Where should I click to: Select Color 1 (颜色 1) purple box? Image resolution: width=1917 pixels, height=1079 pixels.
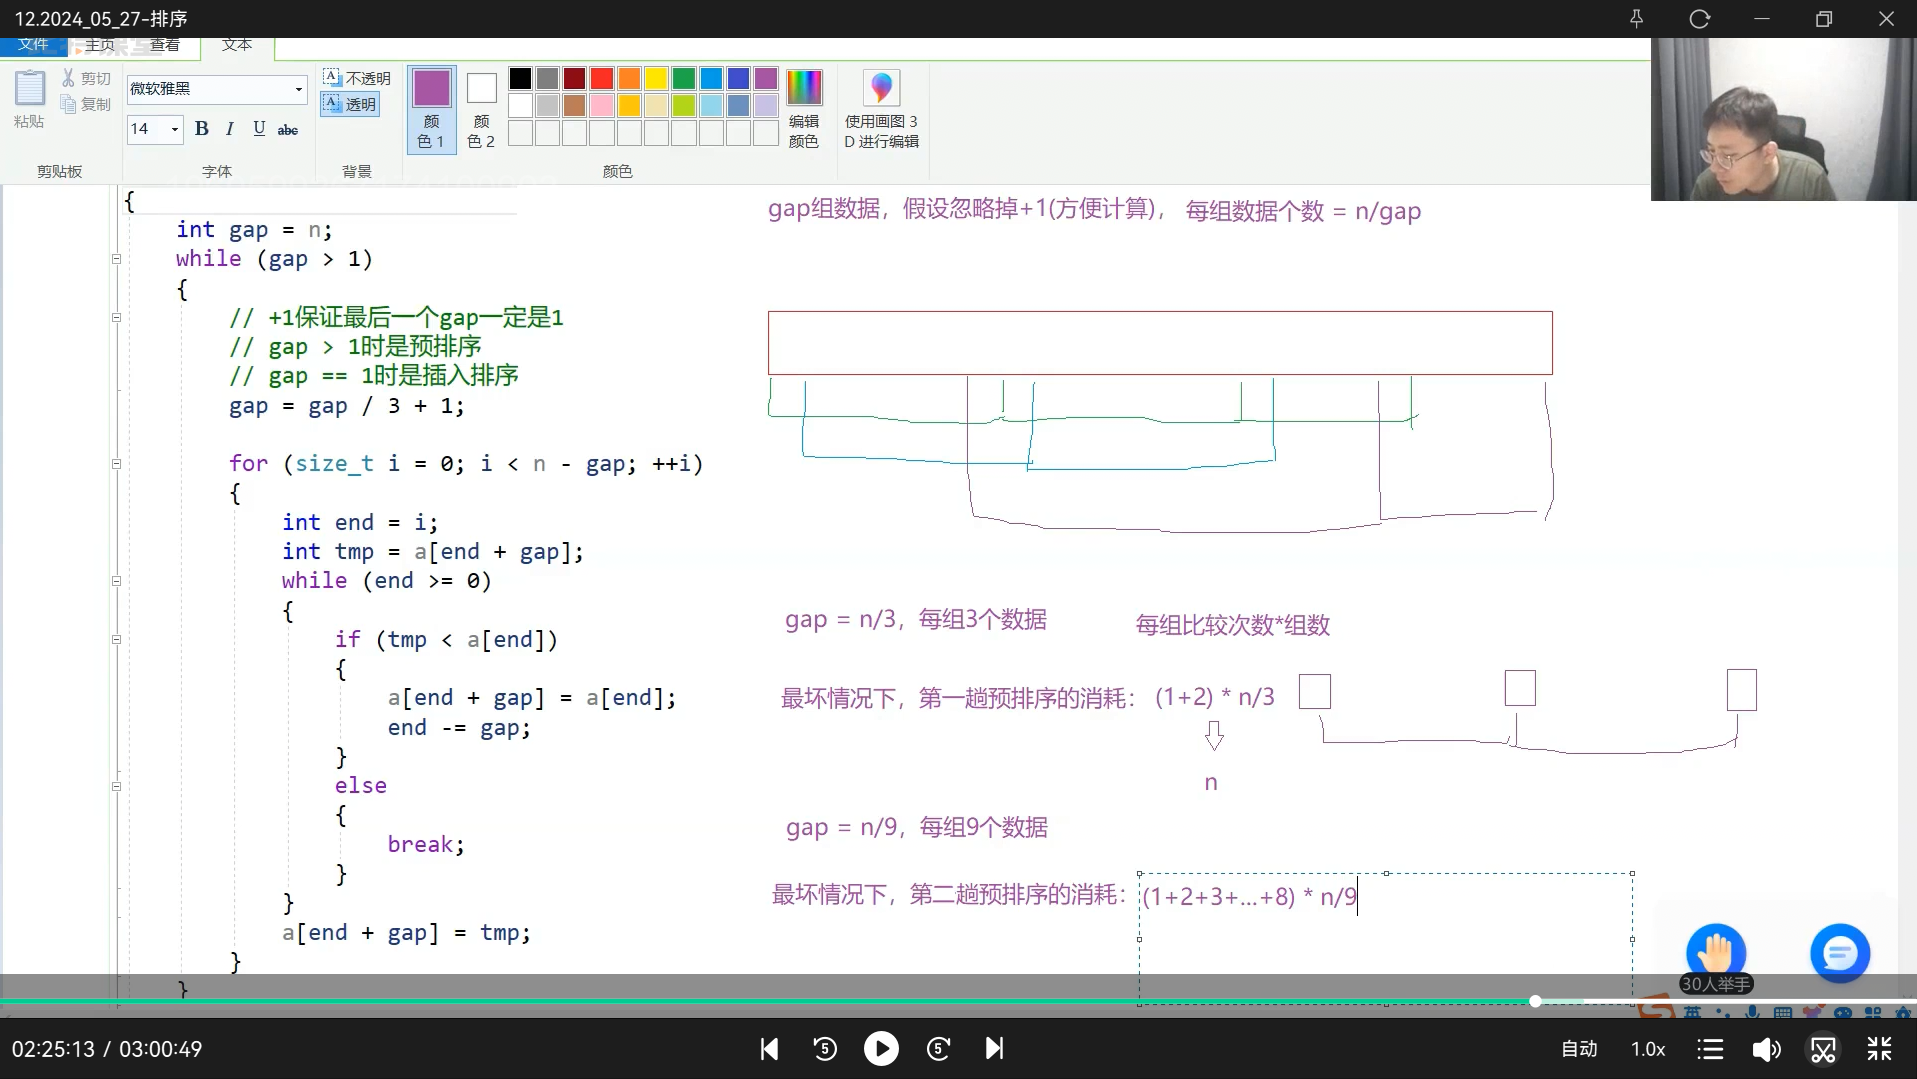pyautogui.click(x=431, y=109)
